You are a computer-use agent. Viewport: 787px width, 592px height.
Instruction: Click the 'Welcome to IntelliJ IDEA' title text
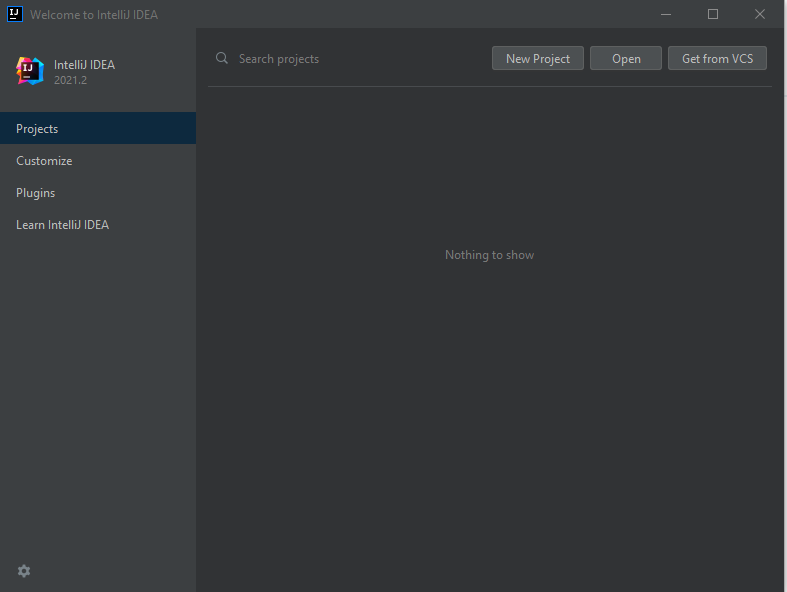click(94, 15)
